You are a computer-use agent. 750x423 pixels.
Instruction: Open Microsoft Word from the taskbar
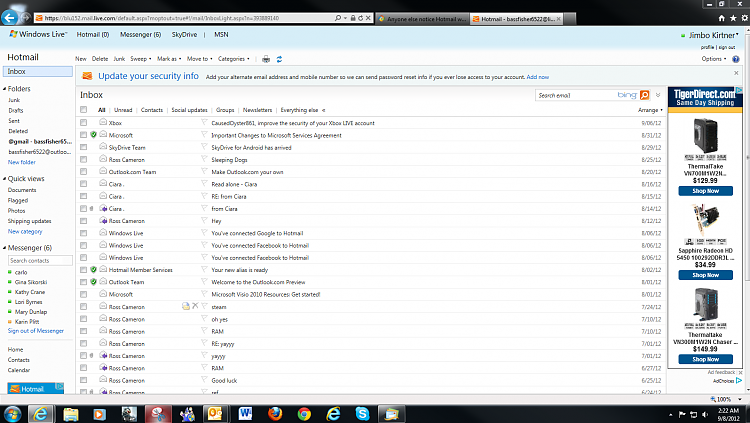[246, 414]
